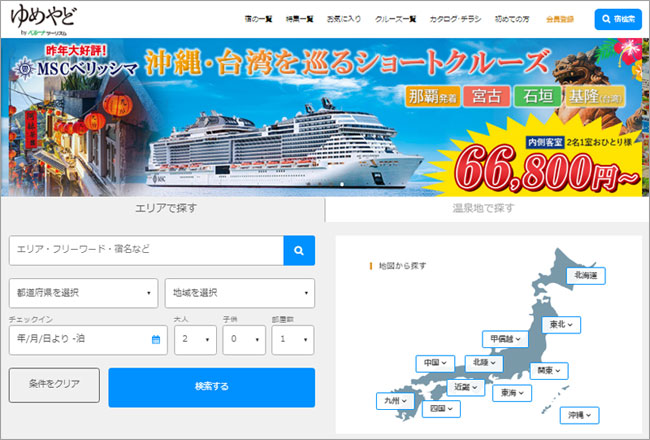Click the MSC Bellissima cruise ship banner
The height and width of the screenshot is (440, 650).
pyautogui.click(x=325, y=117)
